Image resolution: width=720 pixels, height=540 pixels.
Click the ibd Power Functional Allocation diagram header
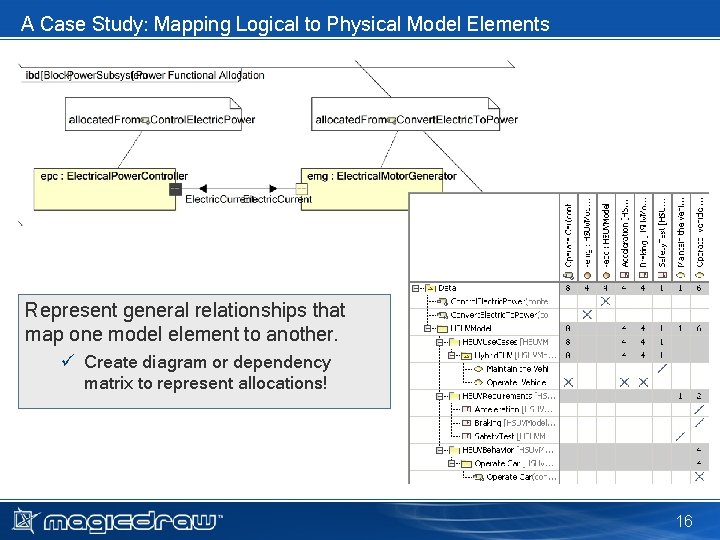click(x=145, y=75)
